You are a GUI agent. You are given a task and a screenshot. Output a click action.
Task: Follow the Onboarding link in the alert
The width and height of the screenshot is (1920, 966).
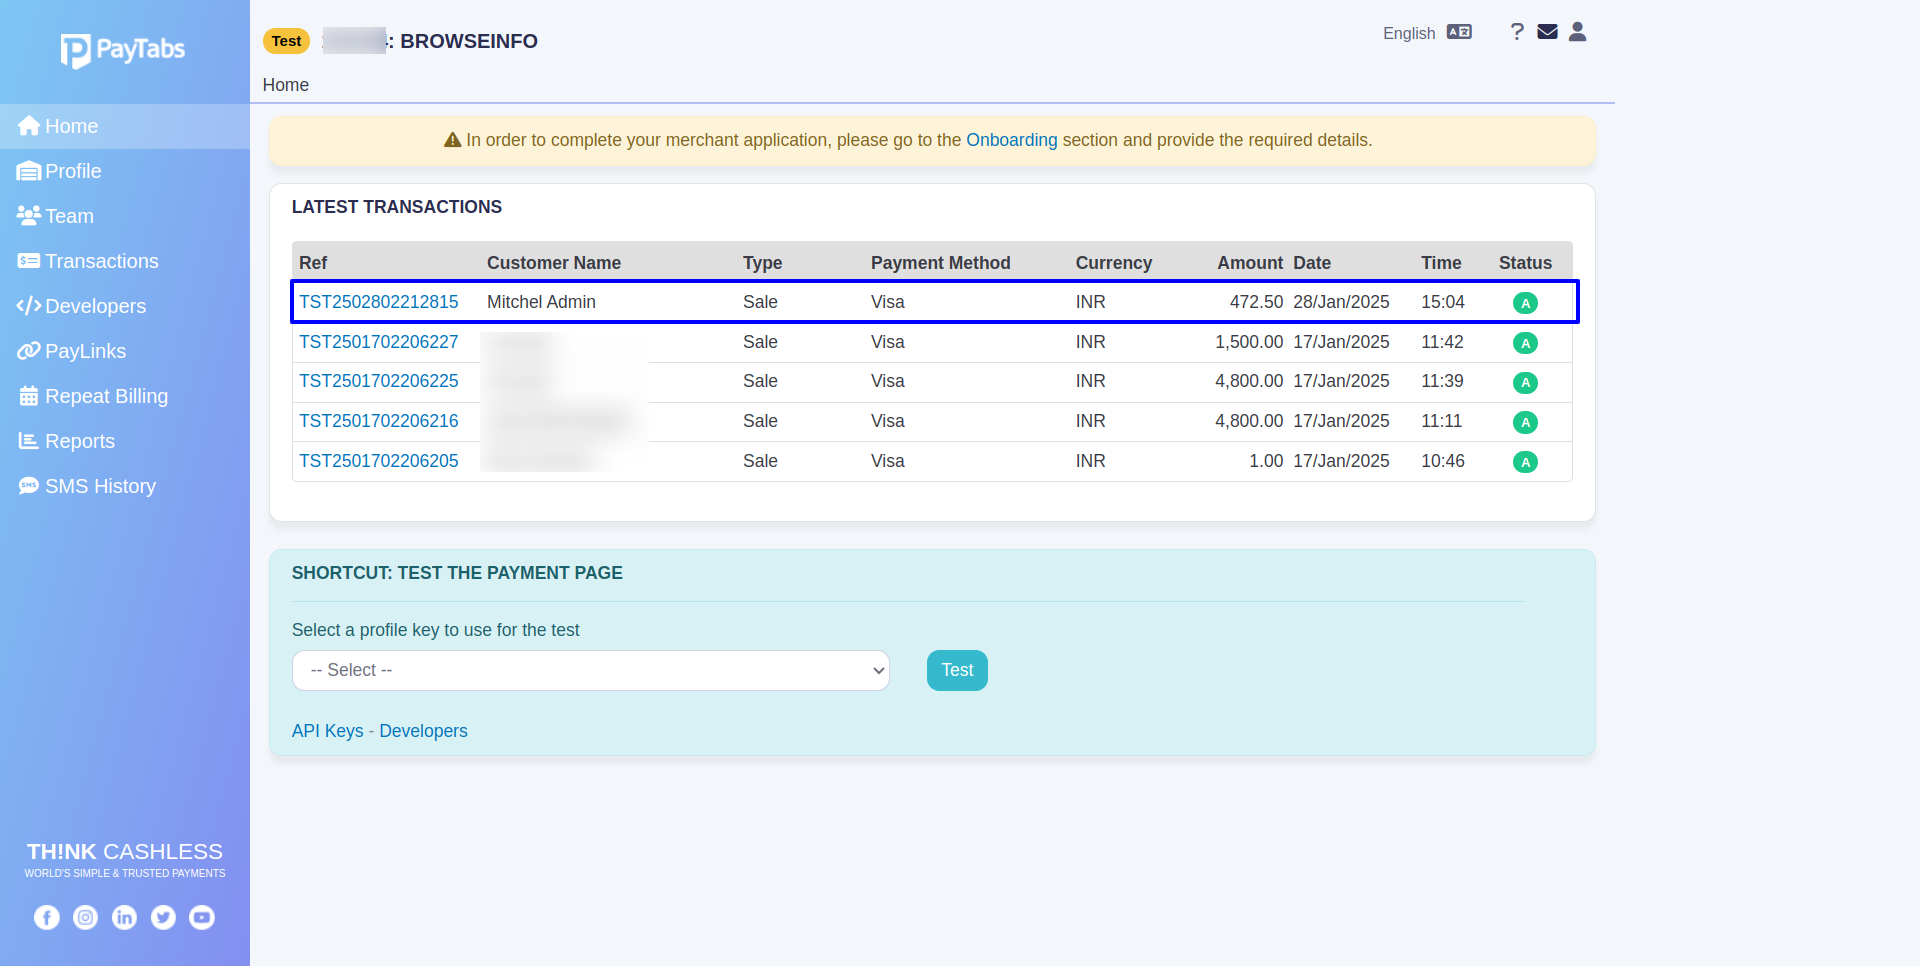tap(1011, 140)
